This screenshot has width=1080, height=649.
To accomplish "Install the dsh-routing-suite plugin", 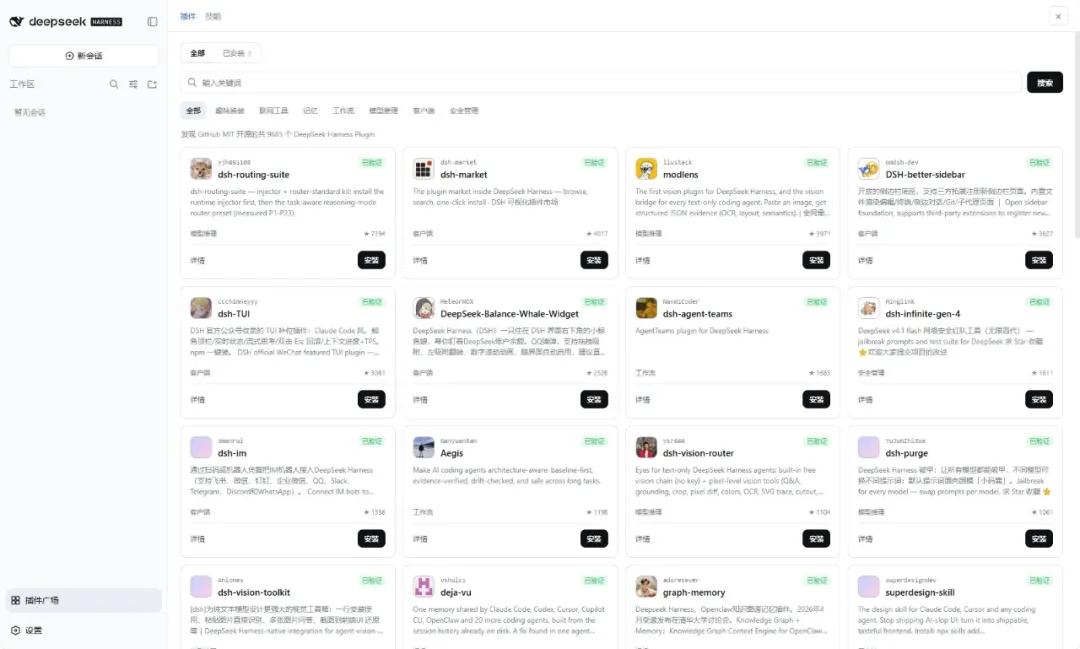I will click(x=371, y=260).
